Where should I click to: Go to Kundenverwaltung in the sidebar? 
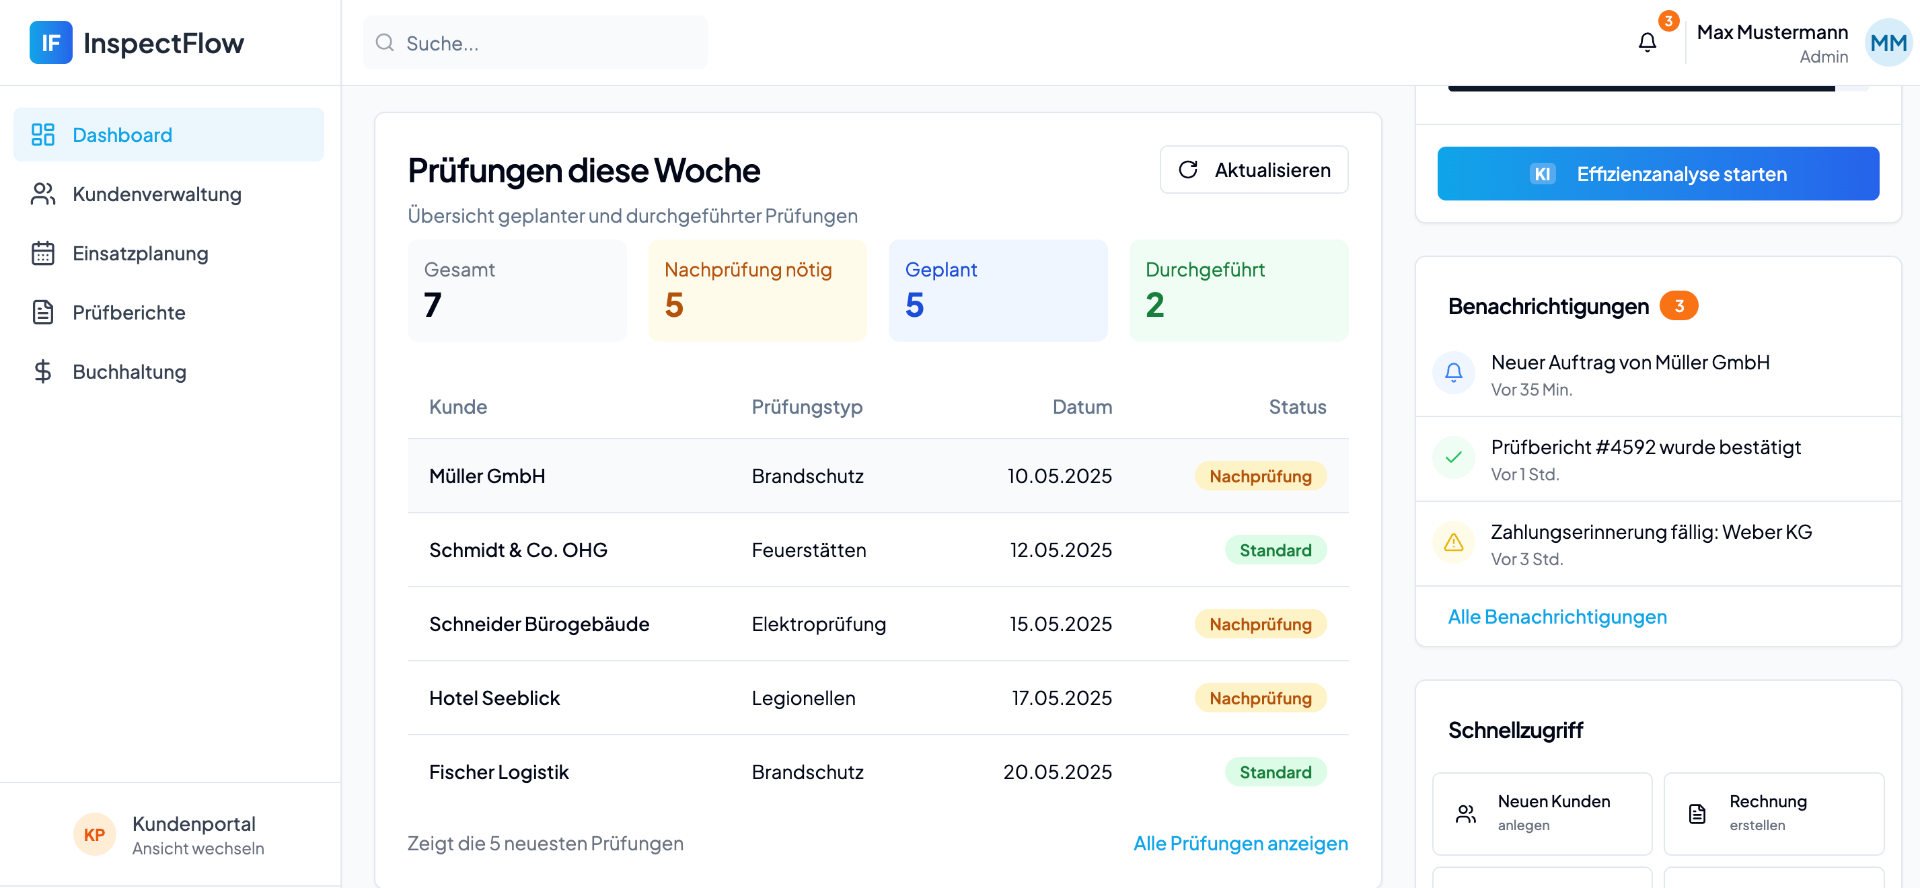pyautogui.click(x=169, y=194)
